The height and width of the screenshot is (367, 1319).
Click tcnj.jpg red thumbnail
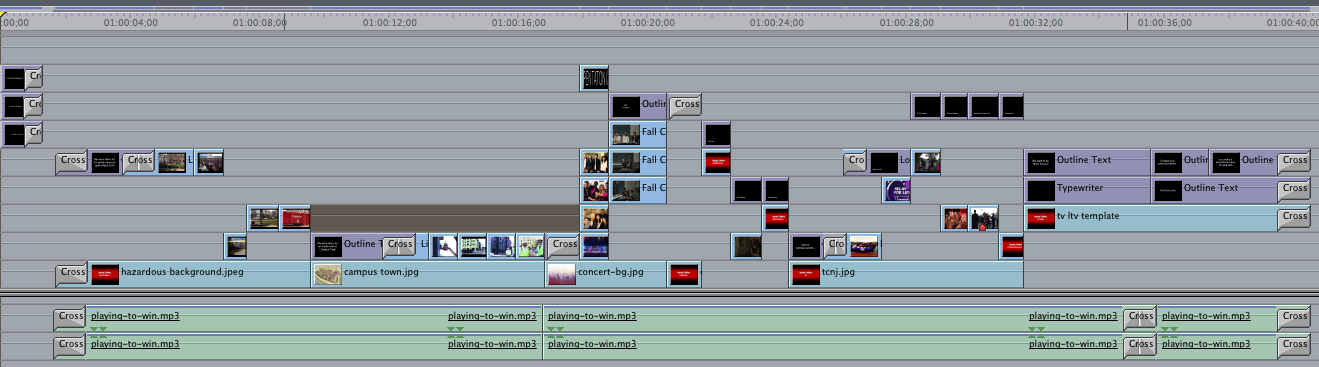806,274
